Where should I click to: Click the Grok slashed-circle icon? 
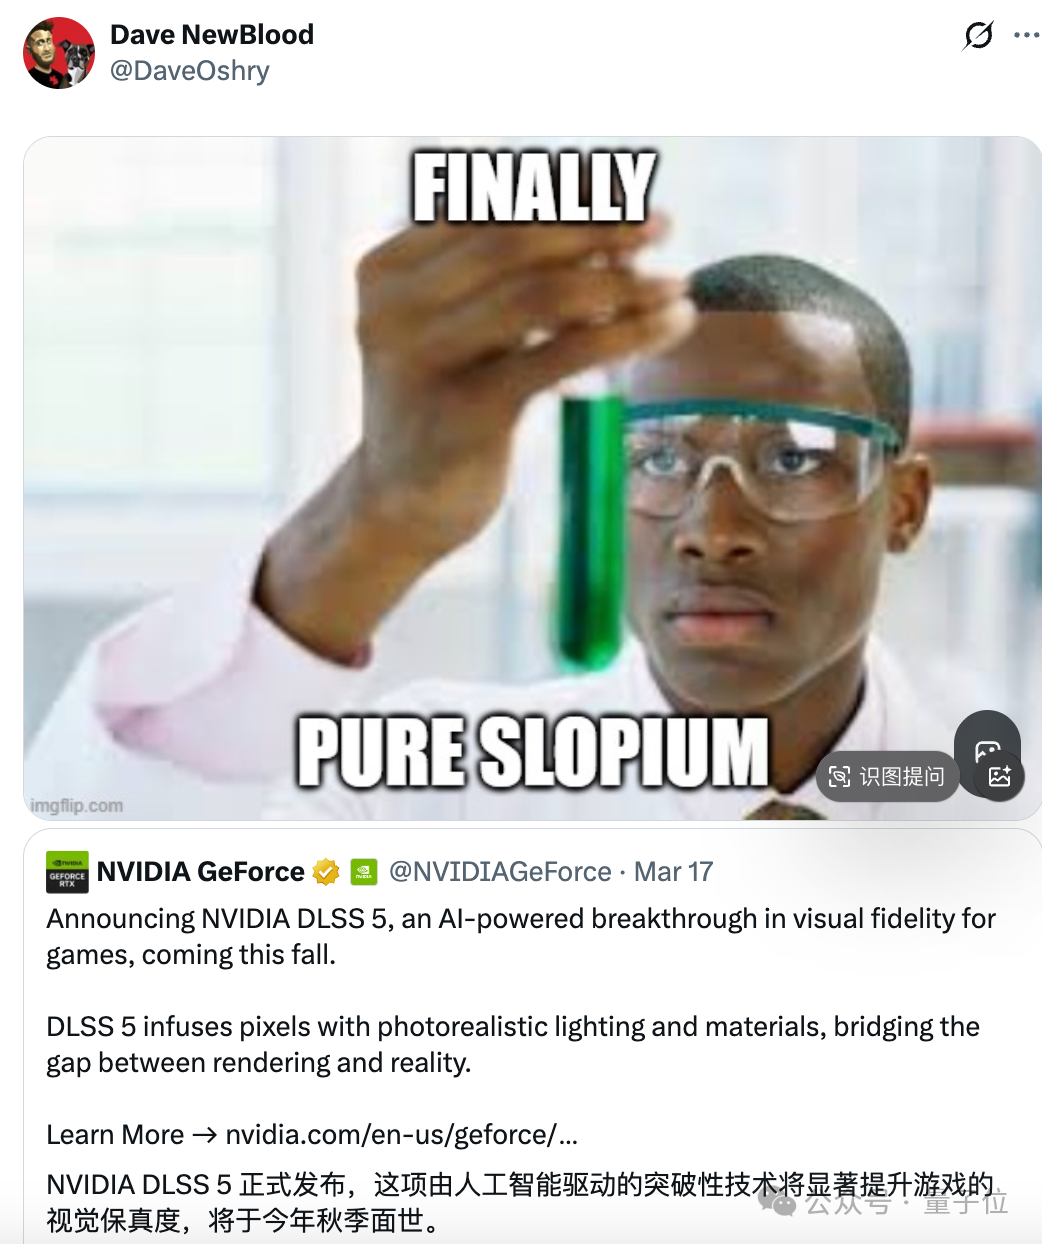(x=978, y=36)
